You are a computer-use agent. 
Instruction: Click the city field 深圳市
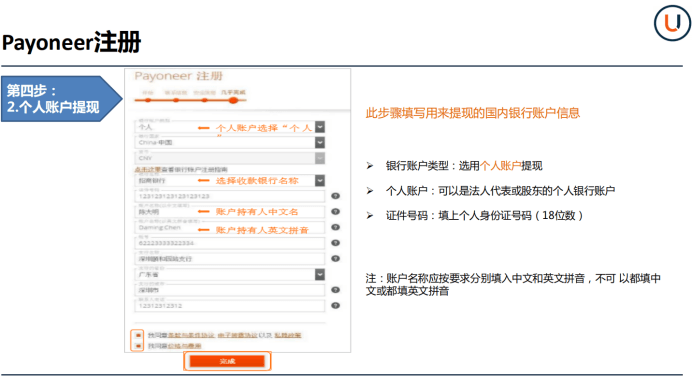tap(230, 290)
